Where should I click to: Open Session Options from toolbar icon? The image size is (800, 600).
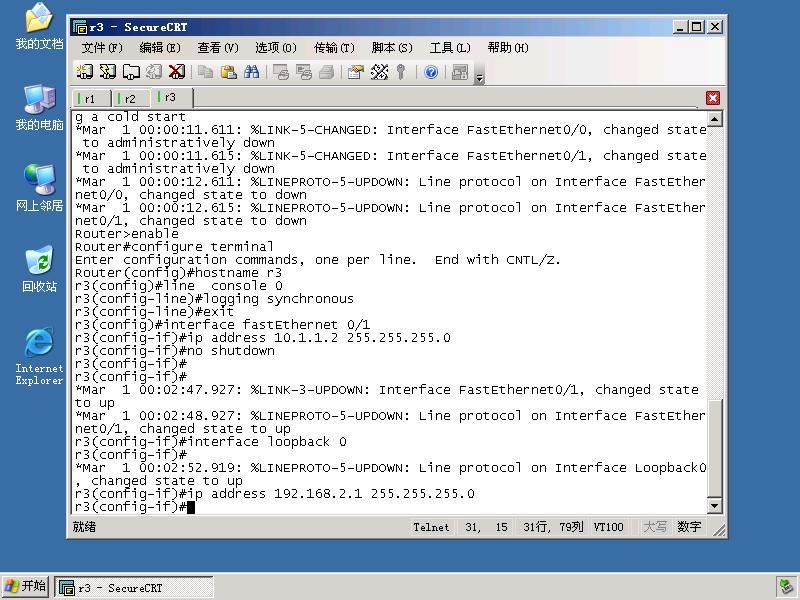click(356, 72)
